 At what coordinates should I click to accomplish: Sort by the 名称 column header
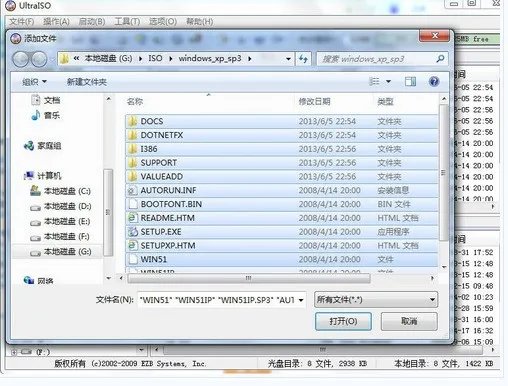(x=135, y=101)
